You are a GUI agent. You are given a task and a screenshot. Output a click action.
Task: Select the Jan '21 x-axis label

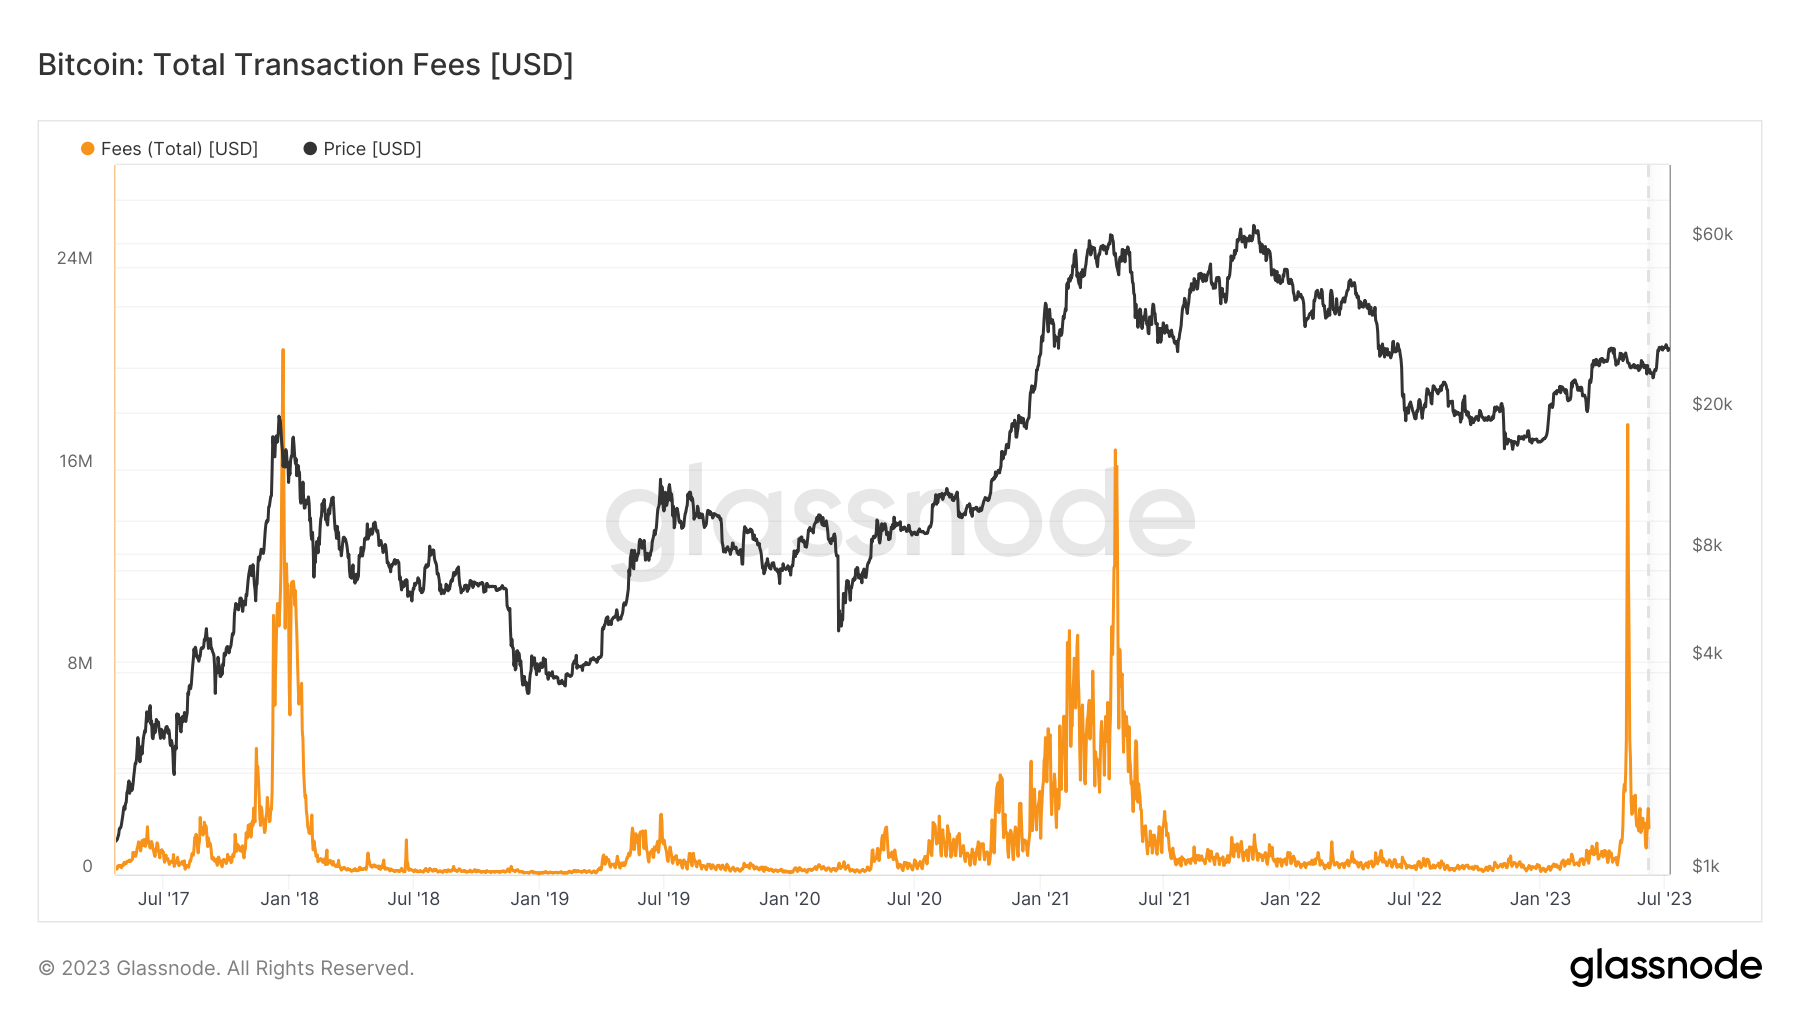tap(1040, 899)
